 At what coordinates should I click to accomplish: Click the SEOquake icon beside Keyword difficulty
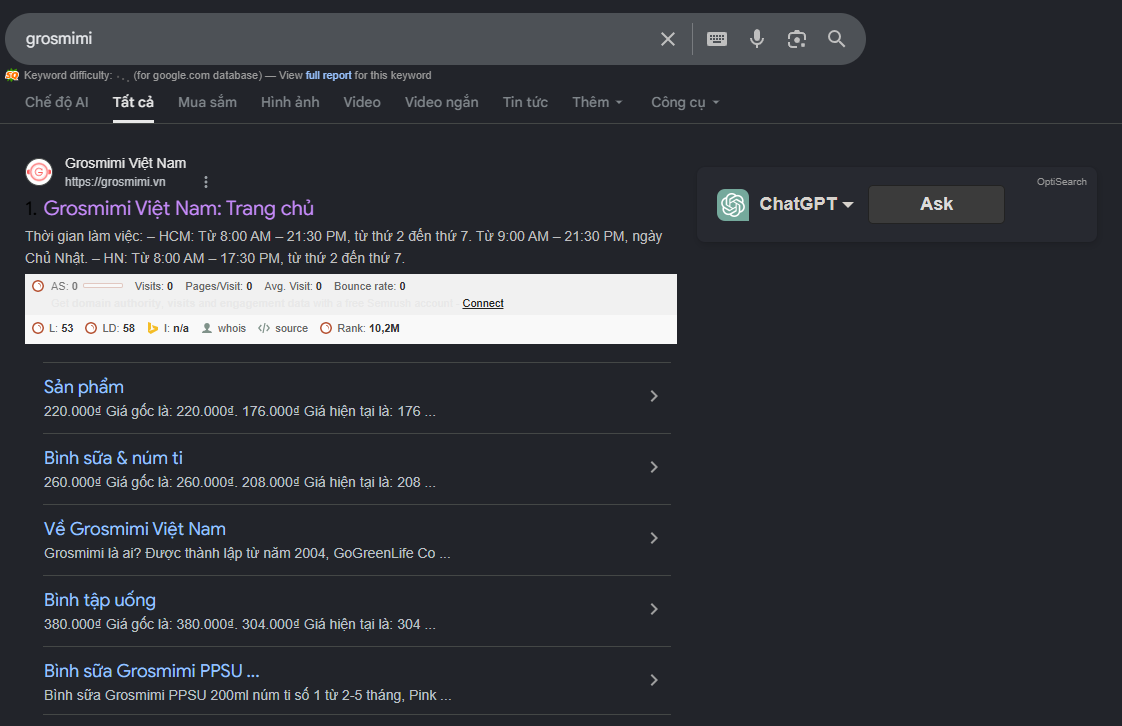[12, 75]
